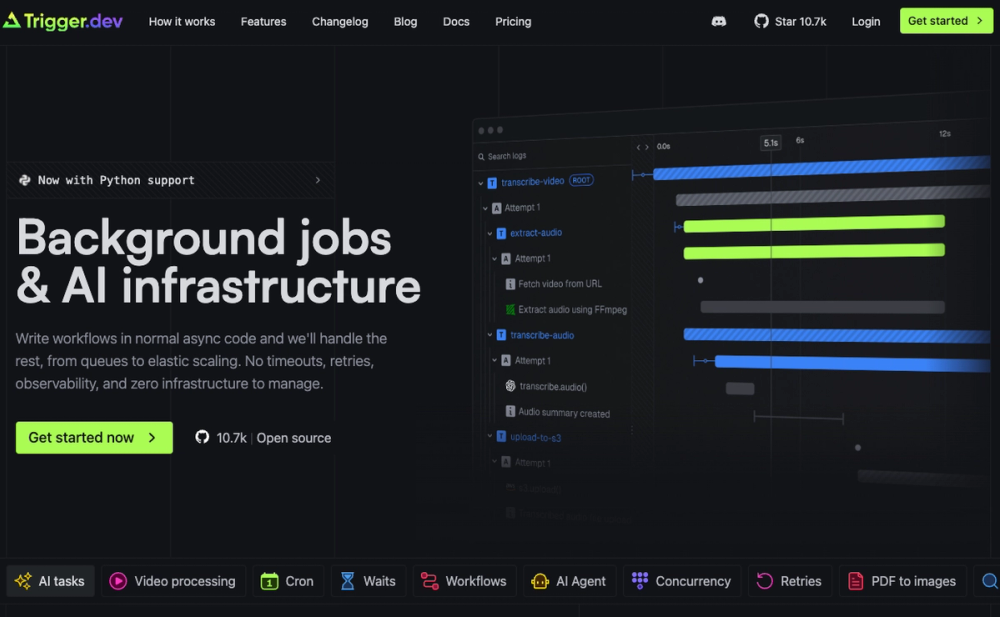Click the right arrow beside 0.0s

(647, 147)
